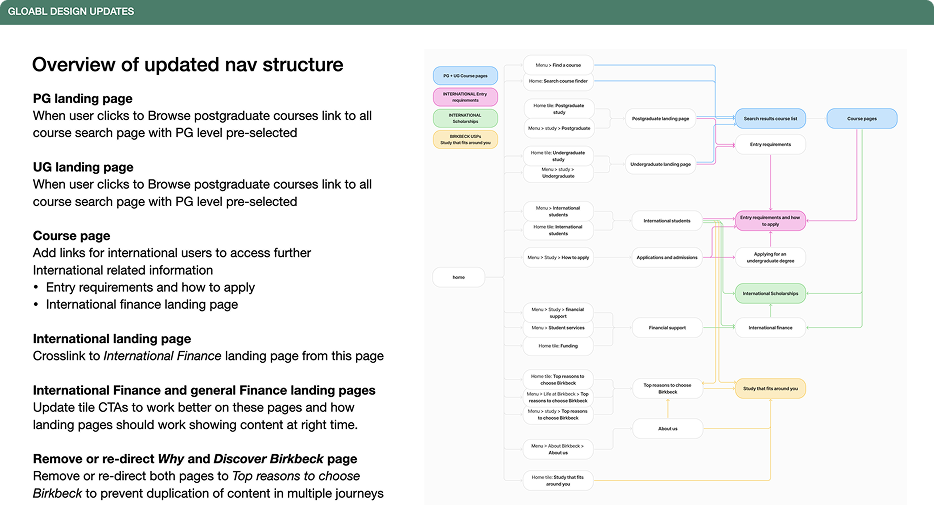This screenshot has width=934, height=524.
Task: Select the 'Overview of updated nav structure' heading
Action: point(188,65)
